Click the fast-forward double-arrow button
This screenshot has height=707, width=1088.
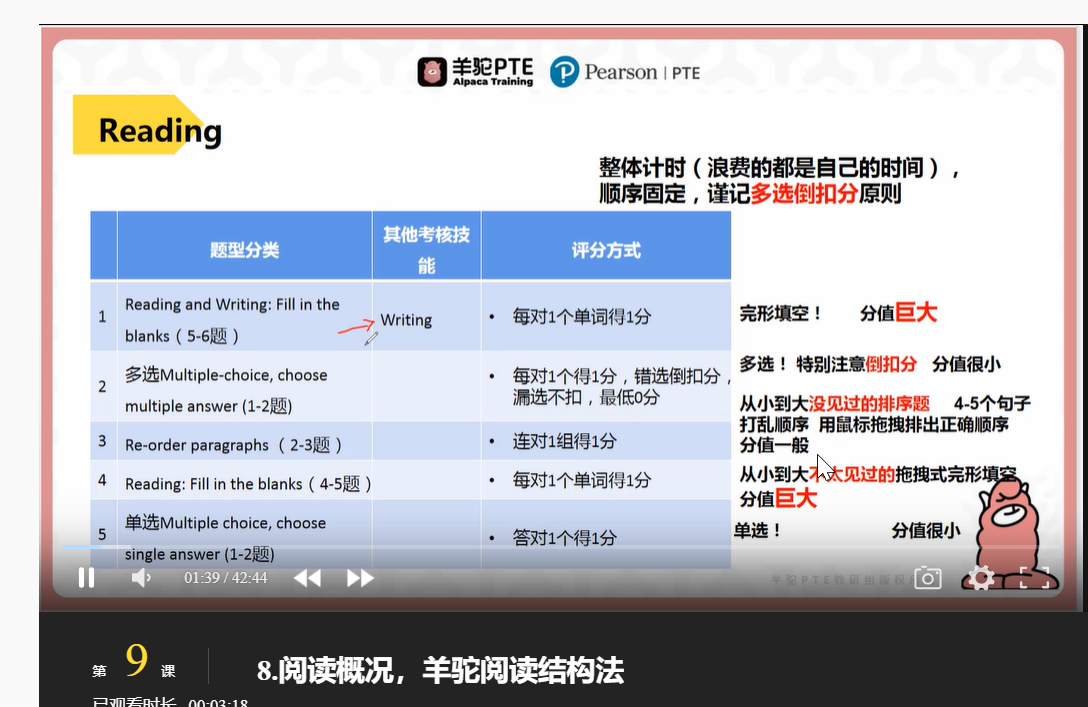pos(360,578)
